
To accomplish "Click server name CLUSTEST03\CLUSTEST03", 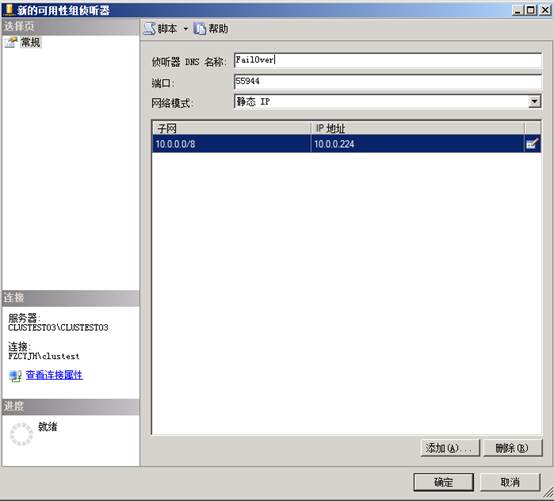I will tap(58, 328).
